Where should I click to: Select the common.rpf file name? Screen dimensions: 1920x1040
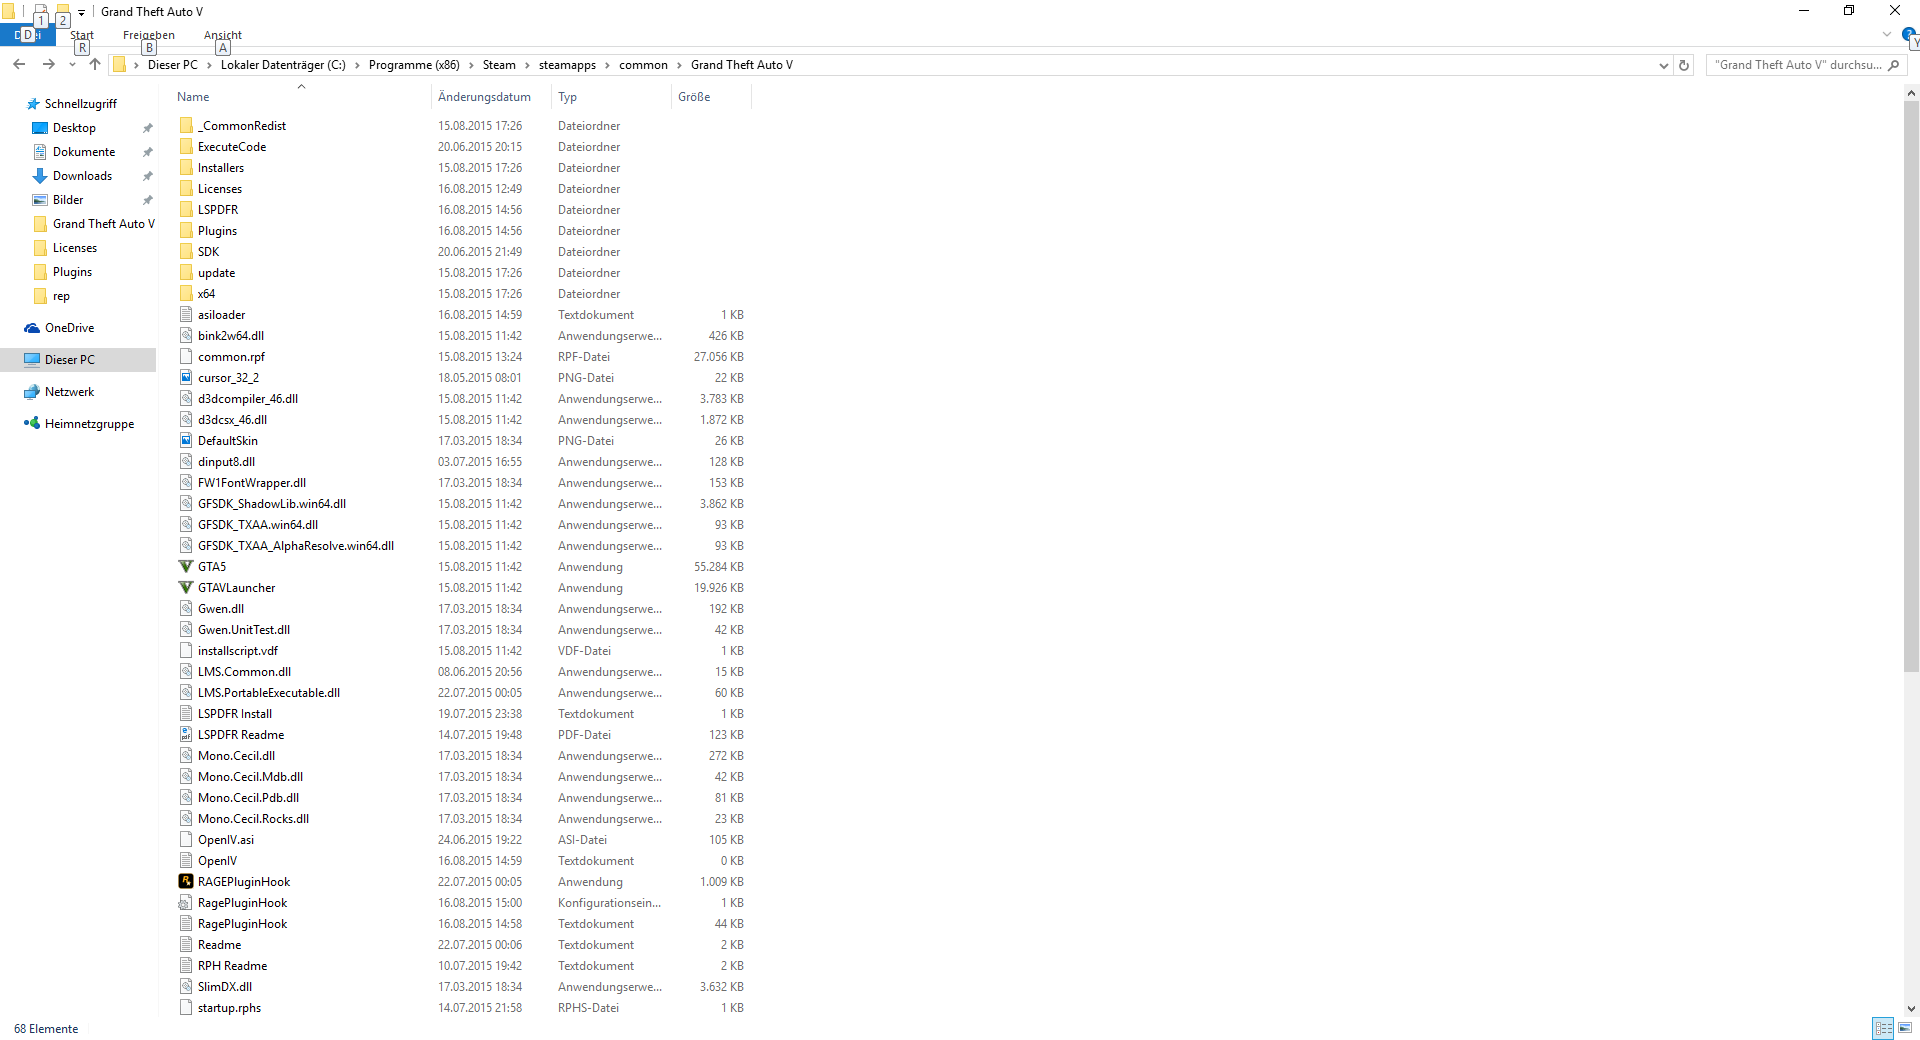coord(231,357)
